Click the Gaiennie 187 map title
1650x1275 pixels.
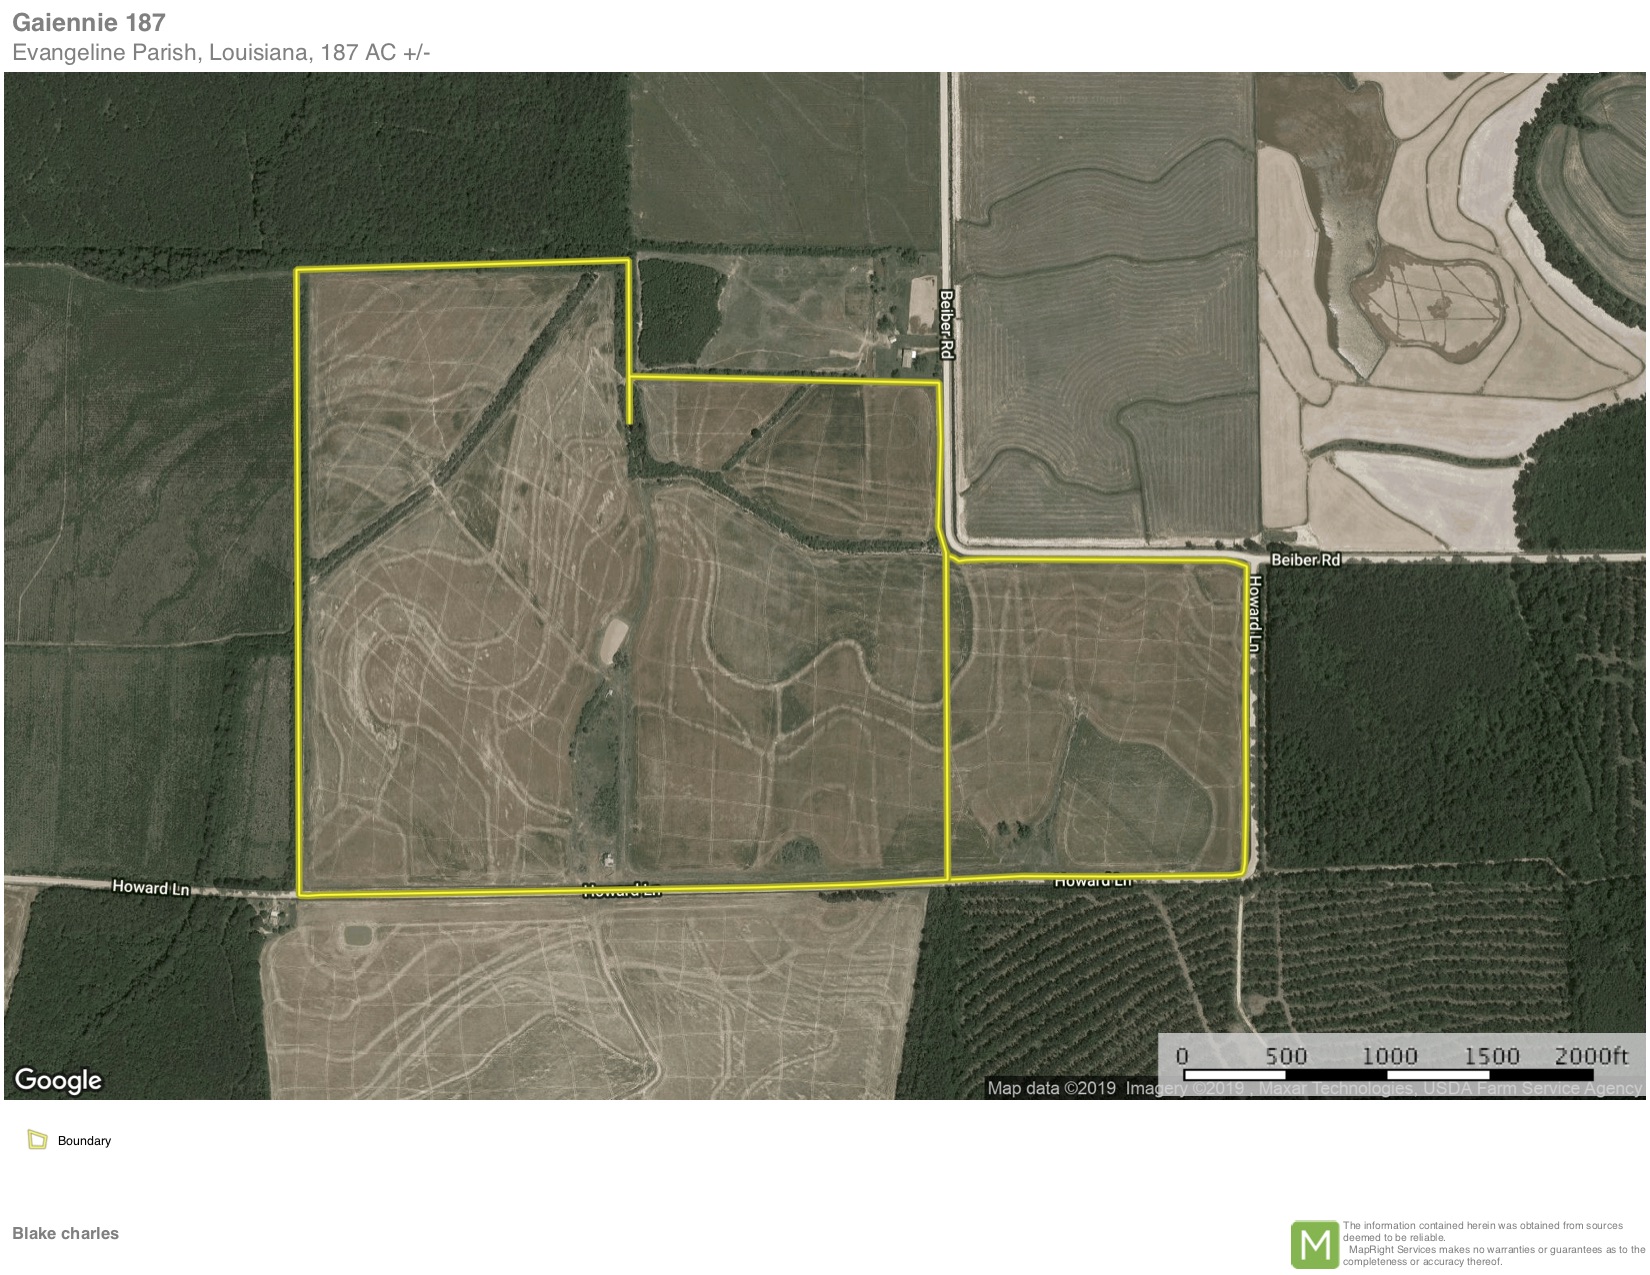tap(89, 22)
